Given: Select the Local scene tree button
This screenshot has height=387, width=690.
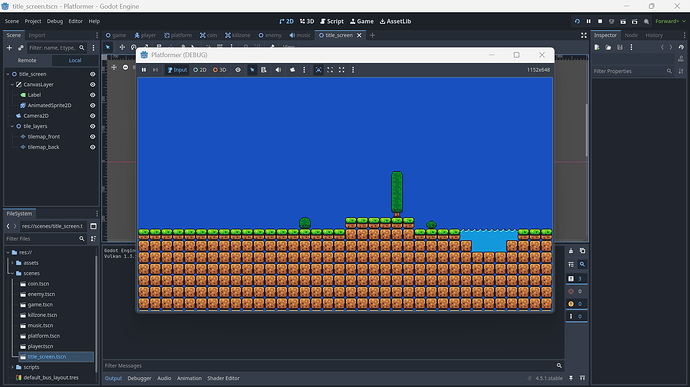Looking at the screenshot, I should point(75,60).
